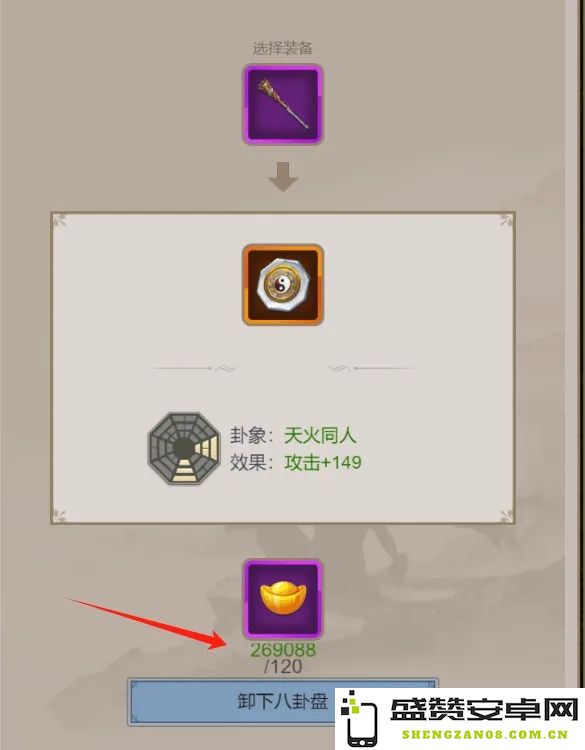Click the 攻击+149 effect text

click(323, 463)
